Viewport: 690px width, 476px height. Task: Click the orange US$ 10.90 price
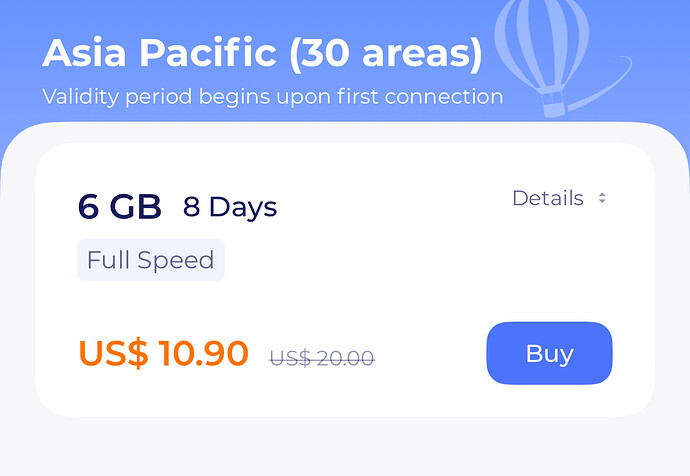[163, 353]
